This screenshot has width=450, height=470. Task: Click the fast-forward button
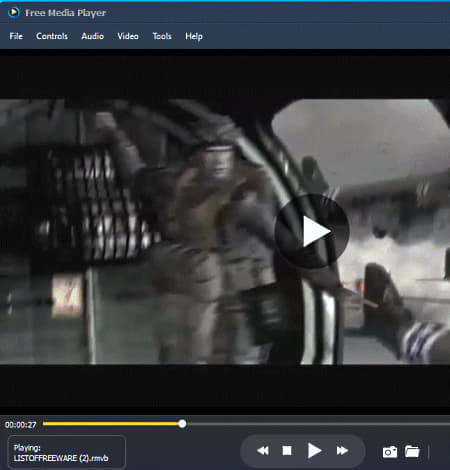(342, 451)
